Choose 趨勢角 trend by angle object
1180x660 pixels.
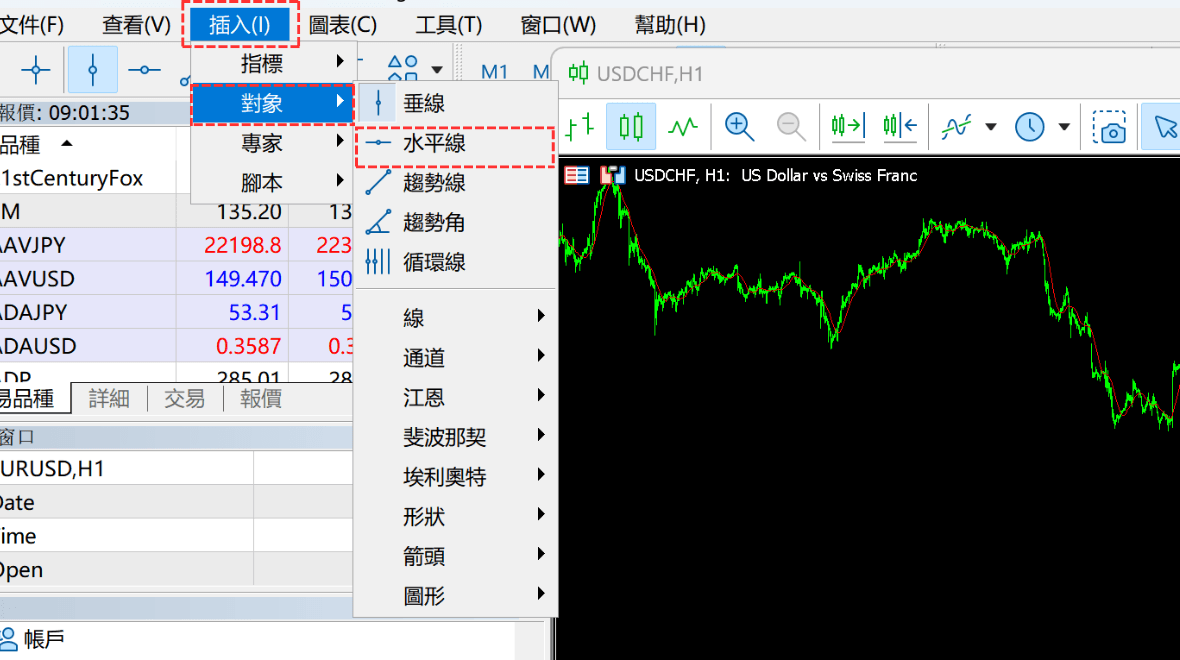[x=455, y=223]
